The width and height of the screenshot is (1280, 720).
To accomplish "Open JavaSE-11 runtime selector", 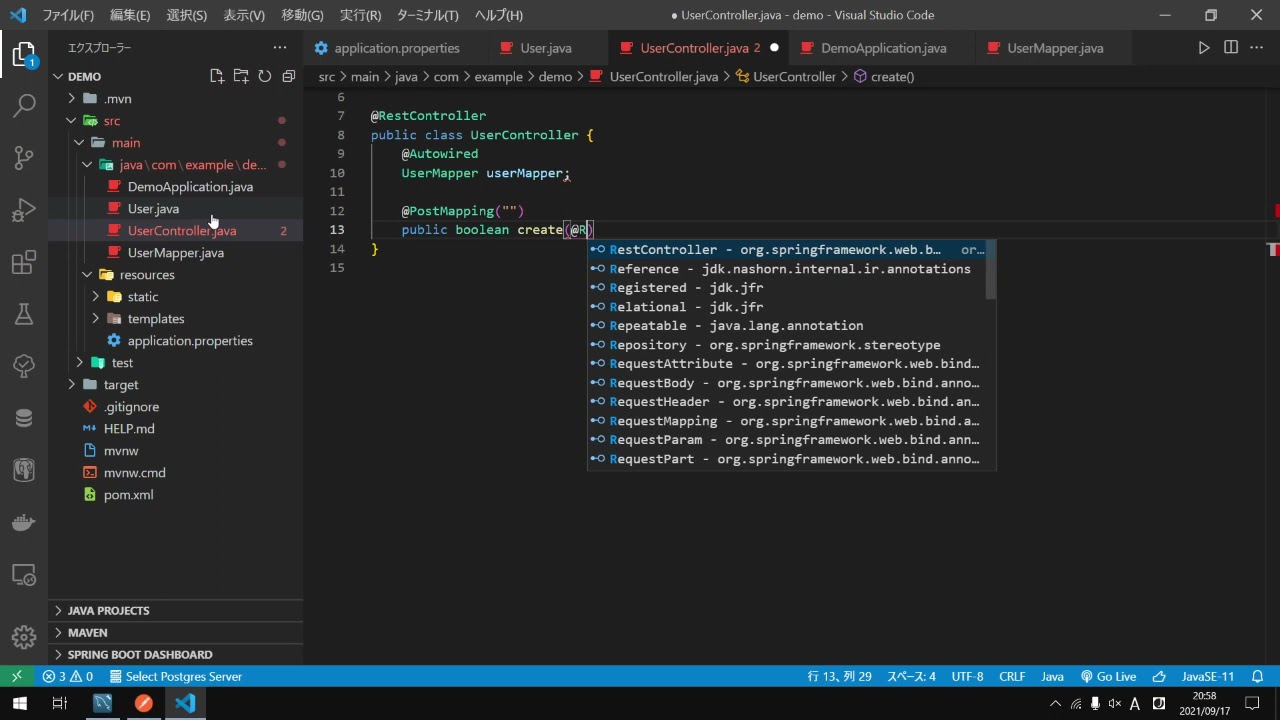I will [1208, 676].
